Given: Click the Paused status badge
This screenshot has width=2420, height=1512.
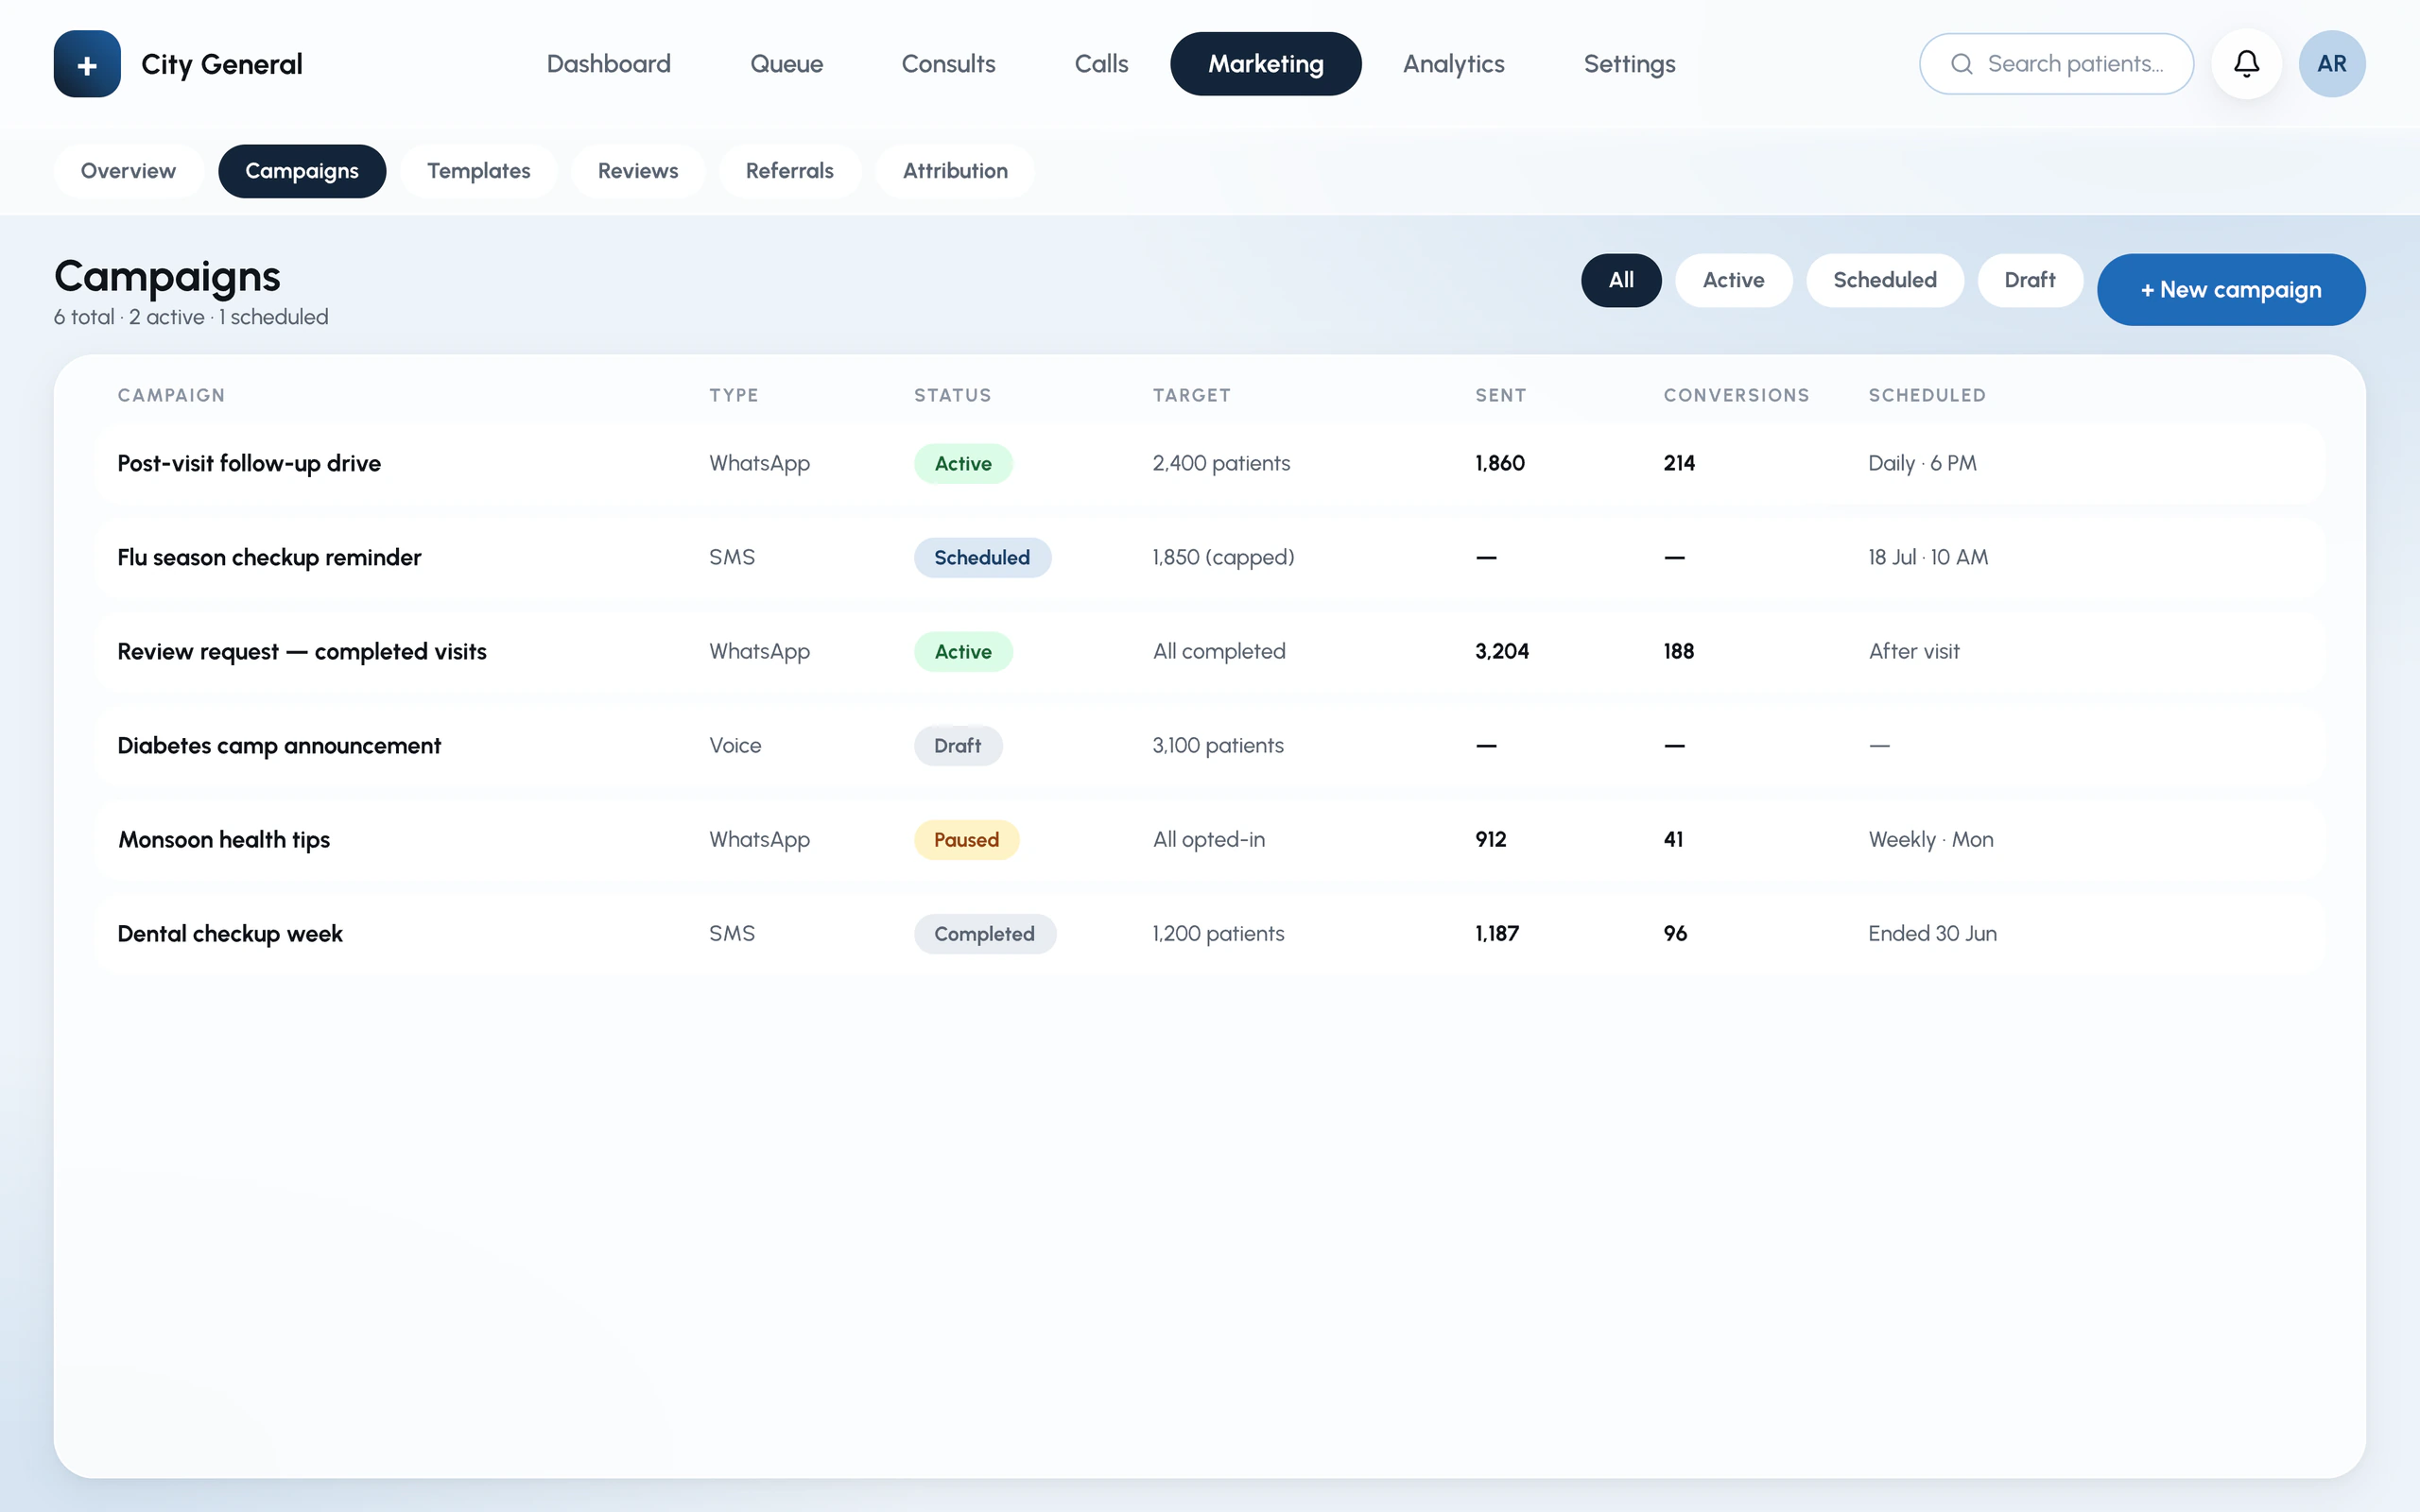Looking at the screenshot, I should click(966, 840).
